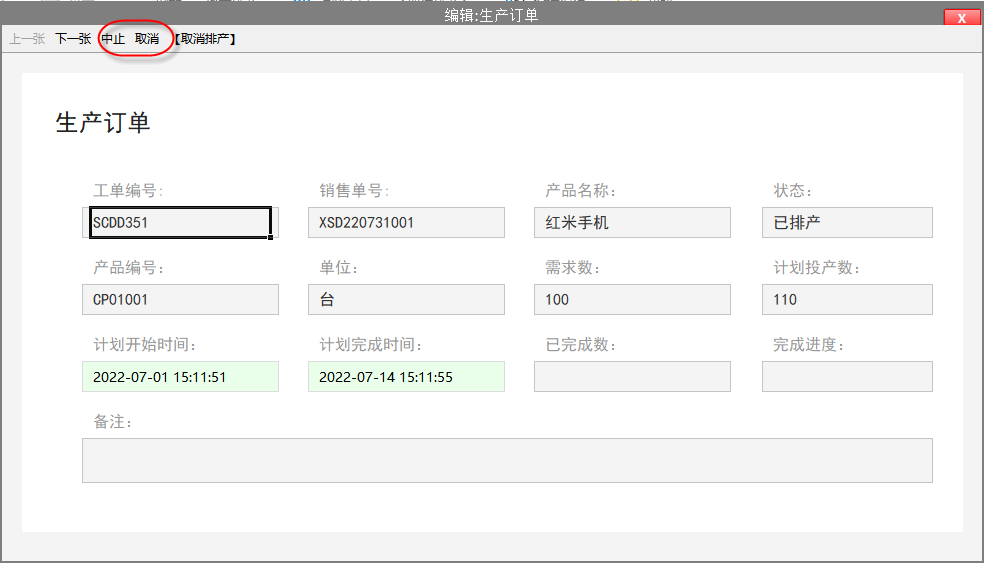
Task: Click the 销售单号: label
Action: coord(354,191)
